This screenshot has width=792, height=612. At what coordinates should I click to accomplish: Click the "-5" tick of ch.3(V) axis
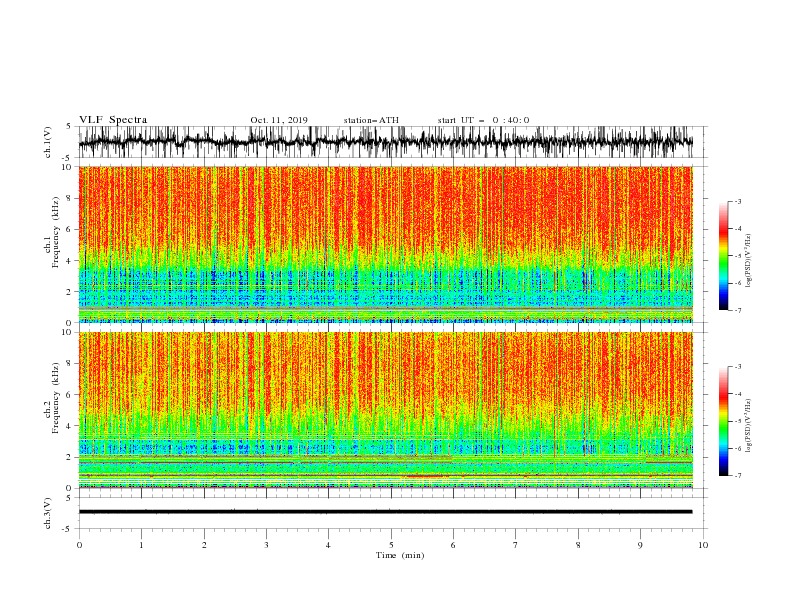(68, 529)
